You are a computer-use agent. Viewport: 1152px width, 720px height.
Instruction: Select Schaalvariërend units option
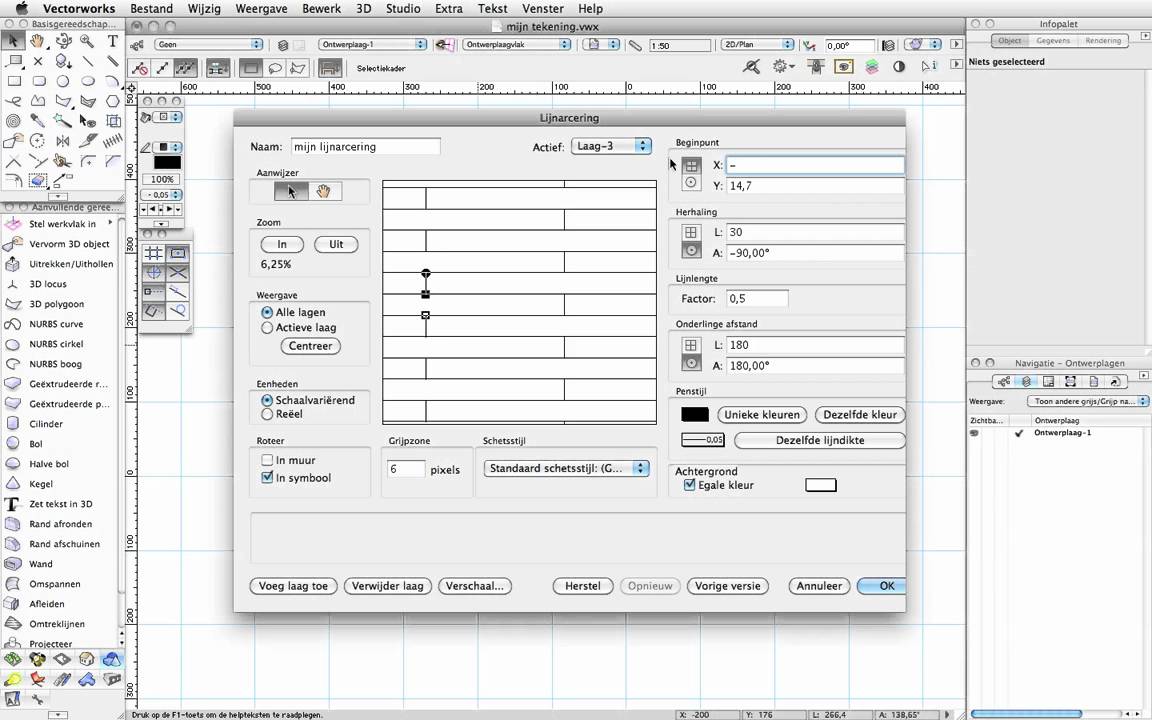coord(267,400)
